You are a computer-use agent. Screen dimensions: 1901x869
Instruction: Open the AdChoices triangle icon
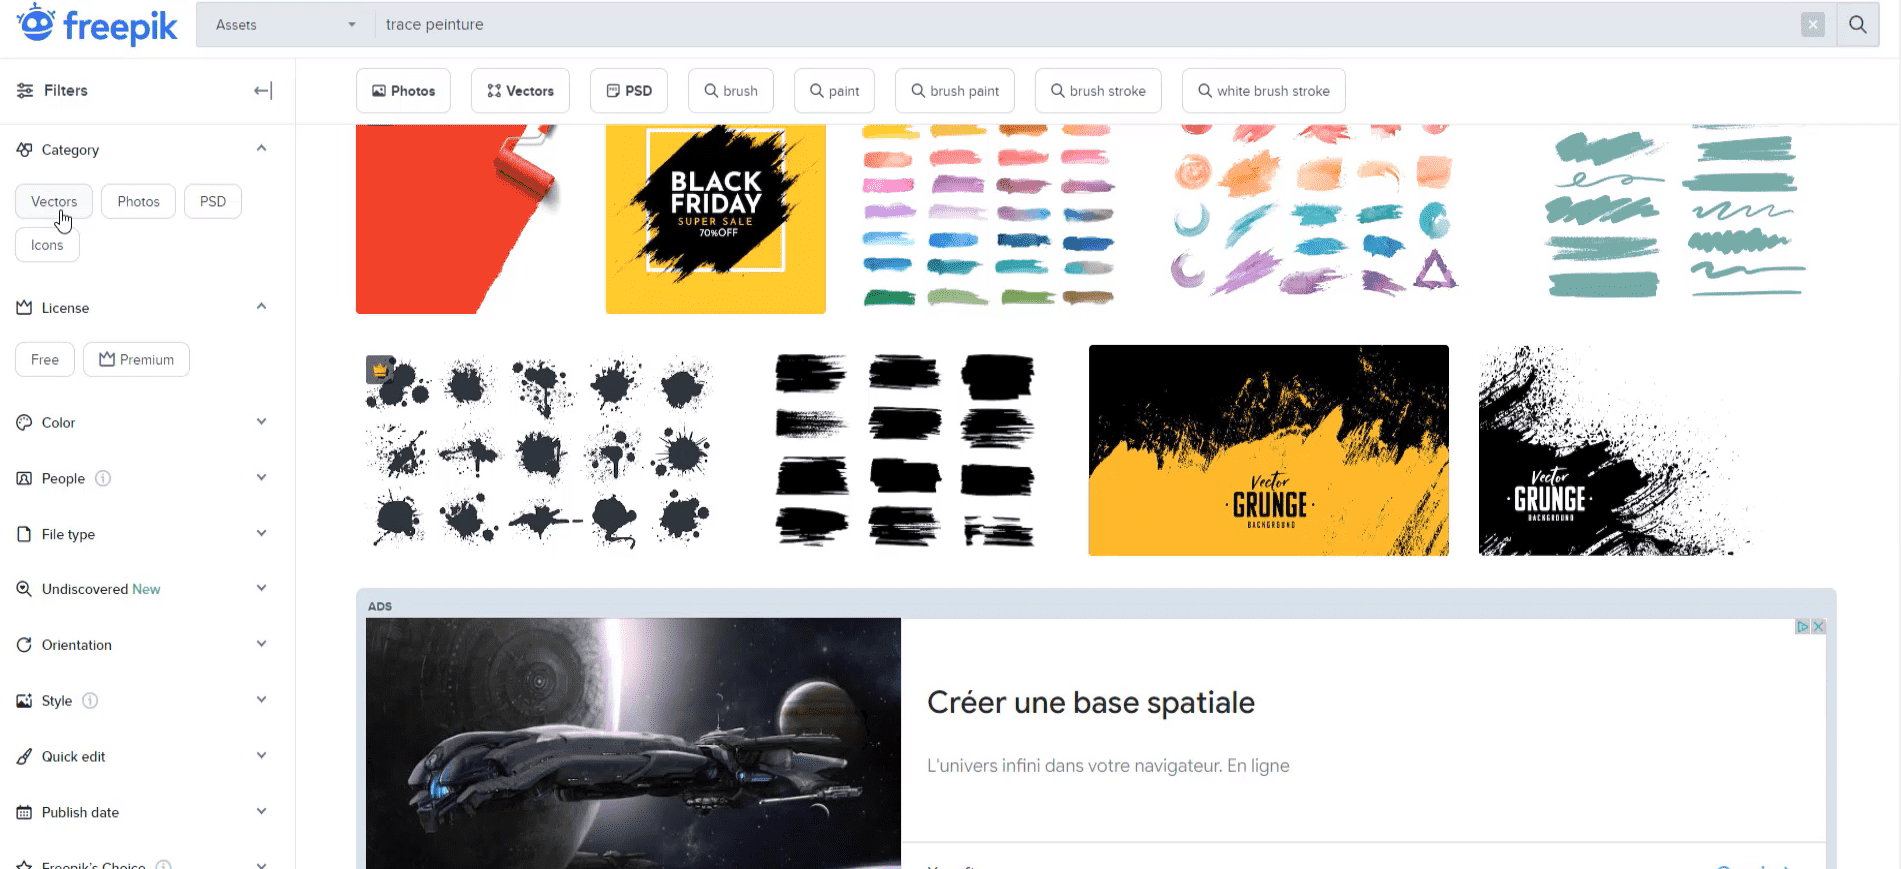pos(1802,627)
